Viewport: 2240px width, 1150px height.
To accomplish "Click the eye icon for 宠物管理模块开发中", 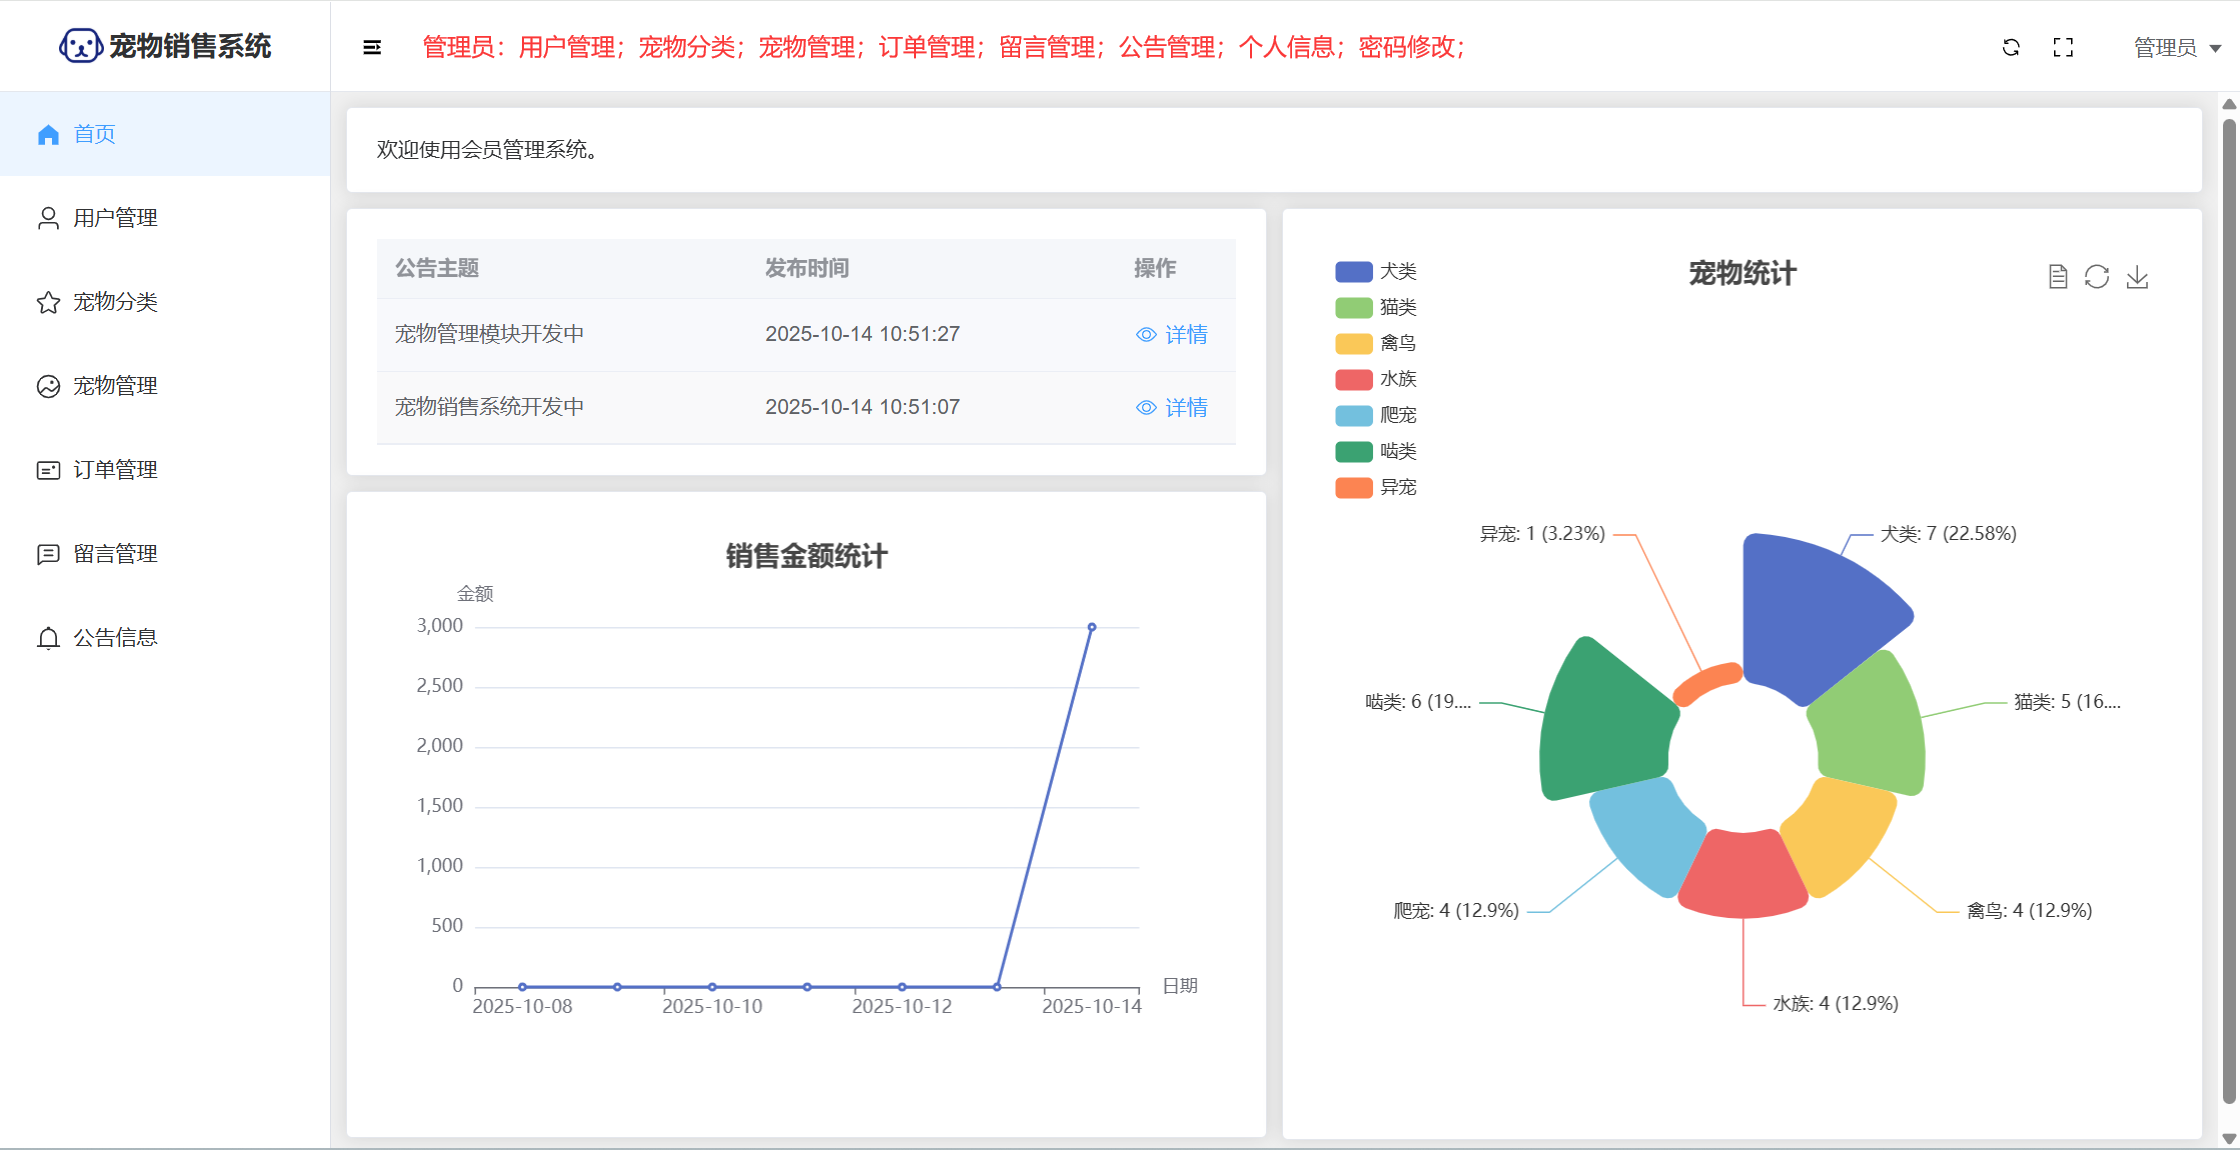I will coord(1146,335).
